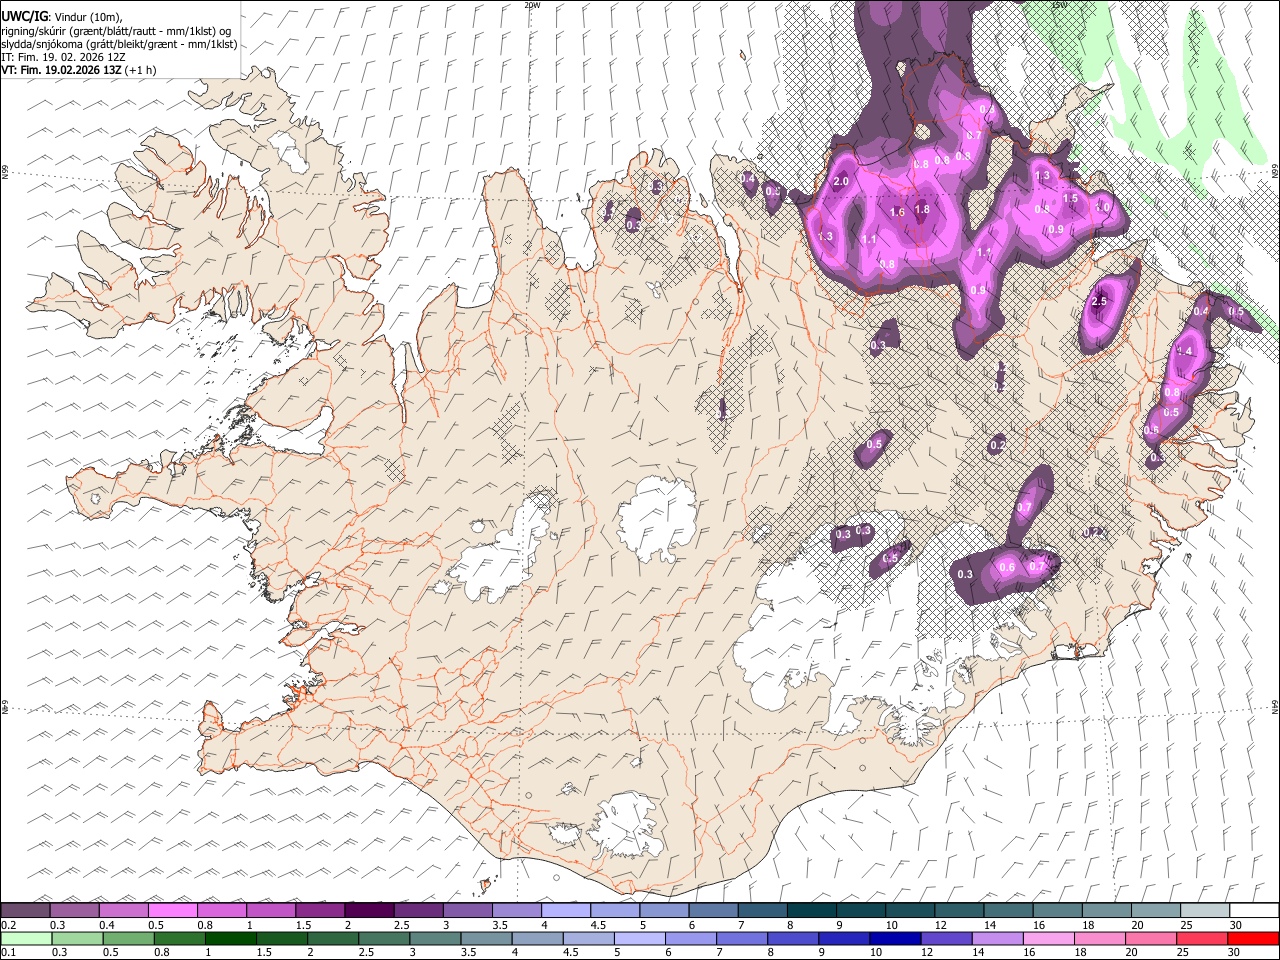Click the 'slydda/snjókoma' legend description line
This screenshot has width=1280, height=960.
pyautogui.click(x=119, y=44)
